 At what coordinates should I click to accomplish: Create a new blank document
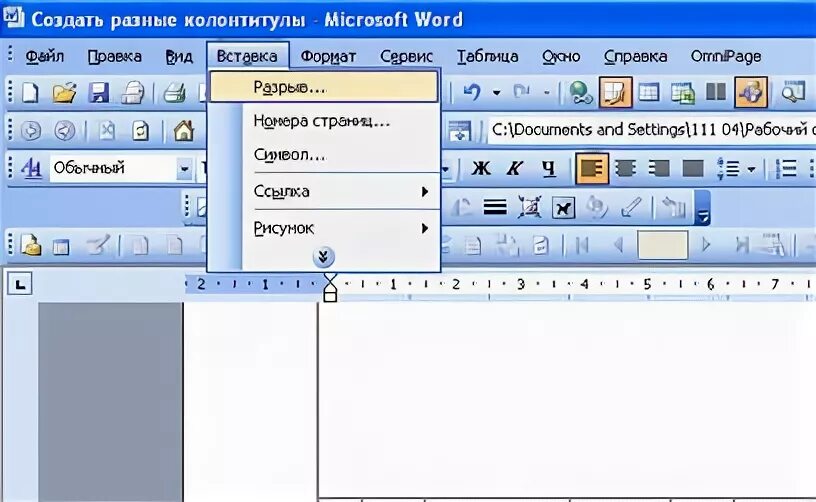(31, 93)
